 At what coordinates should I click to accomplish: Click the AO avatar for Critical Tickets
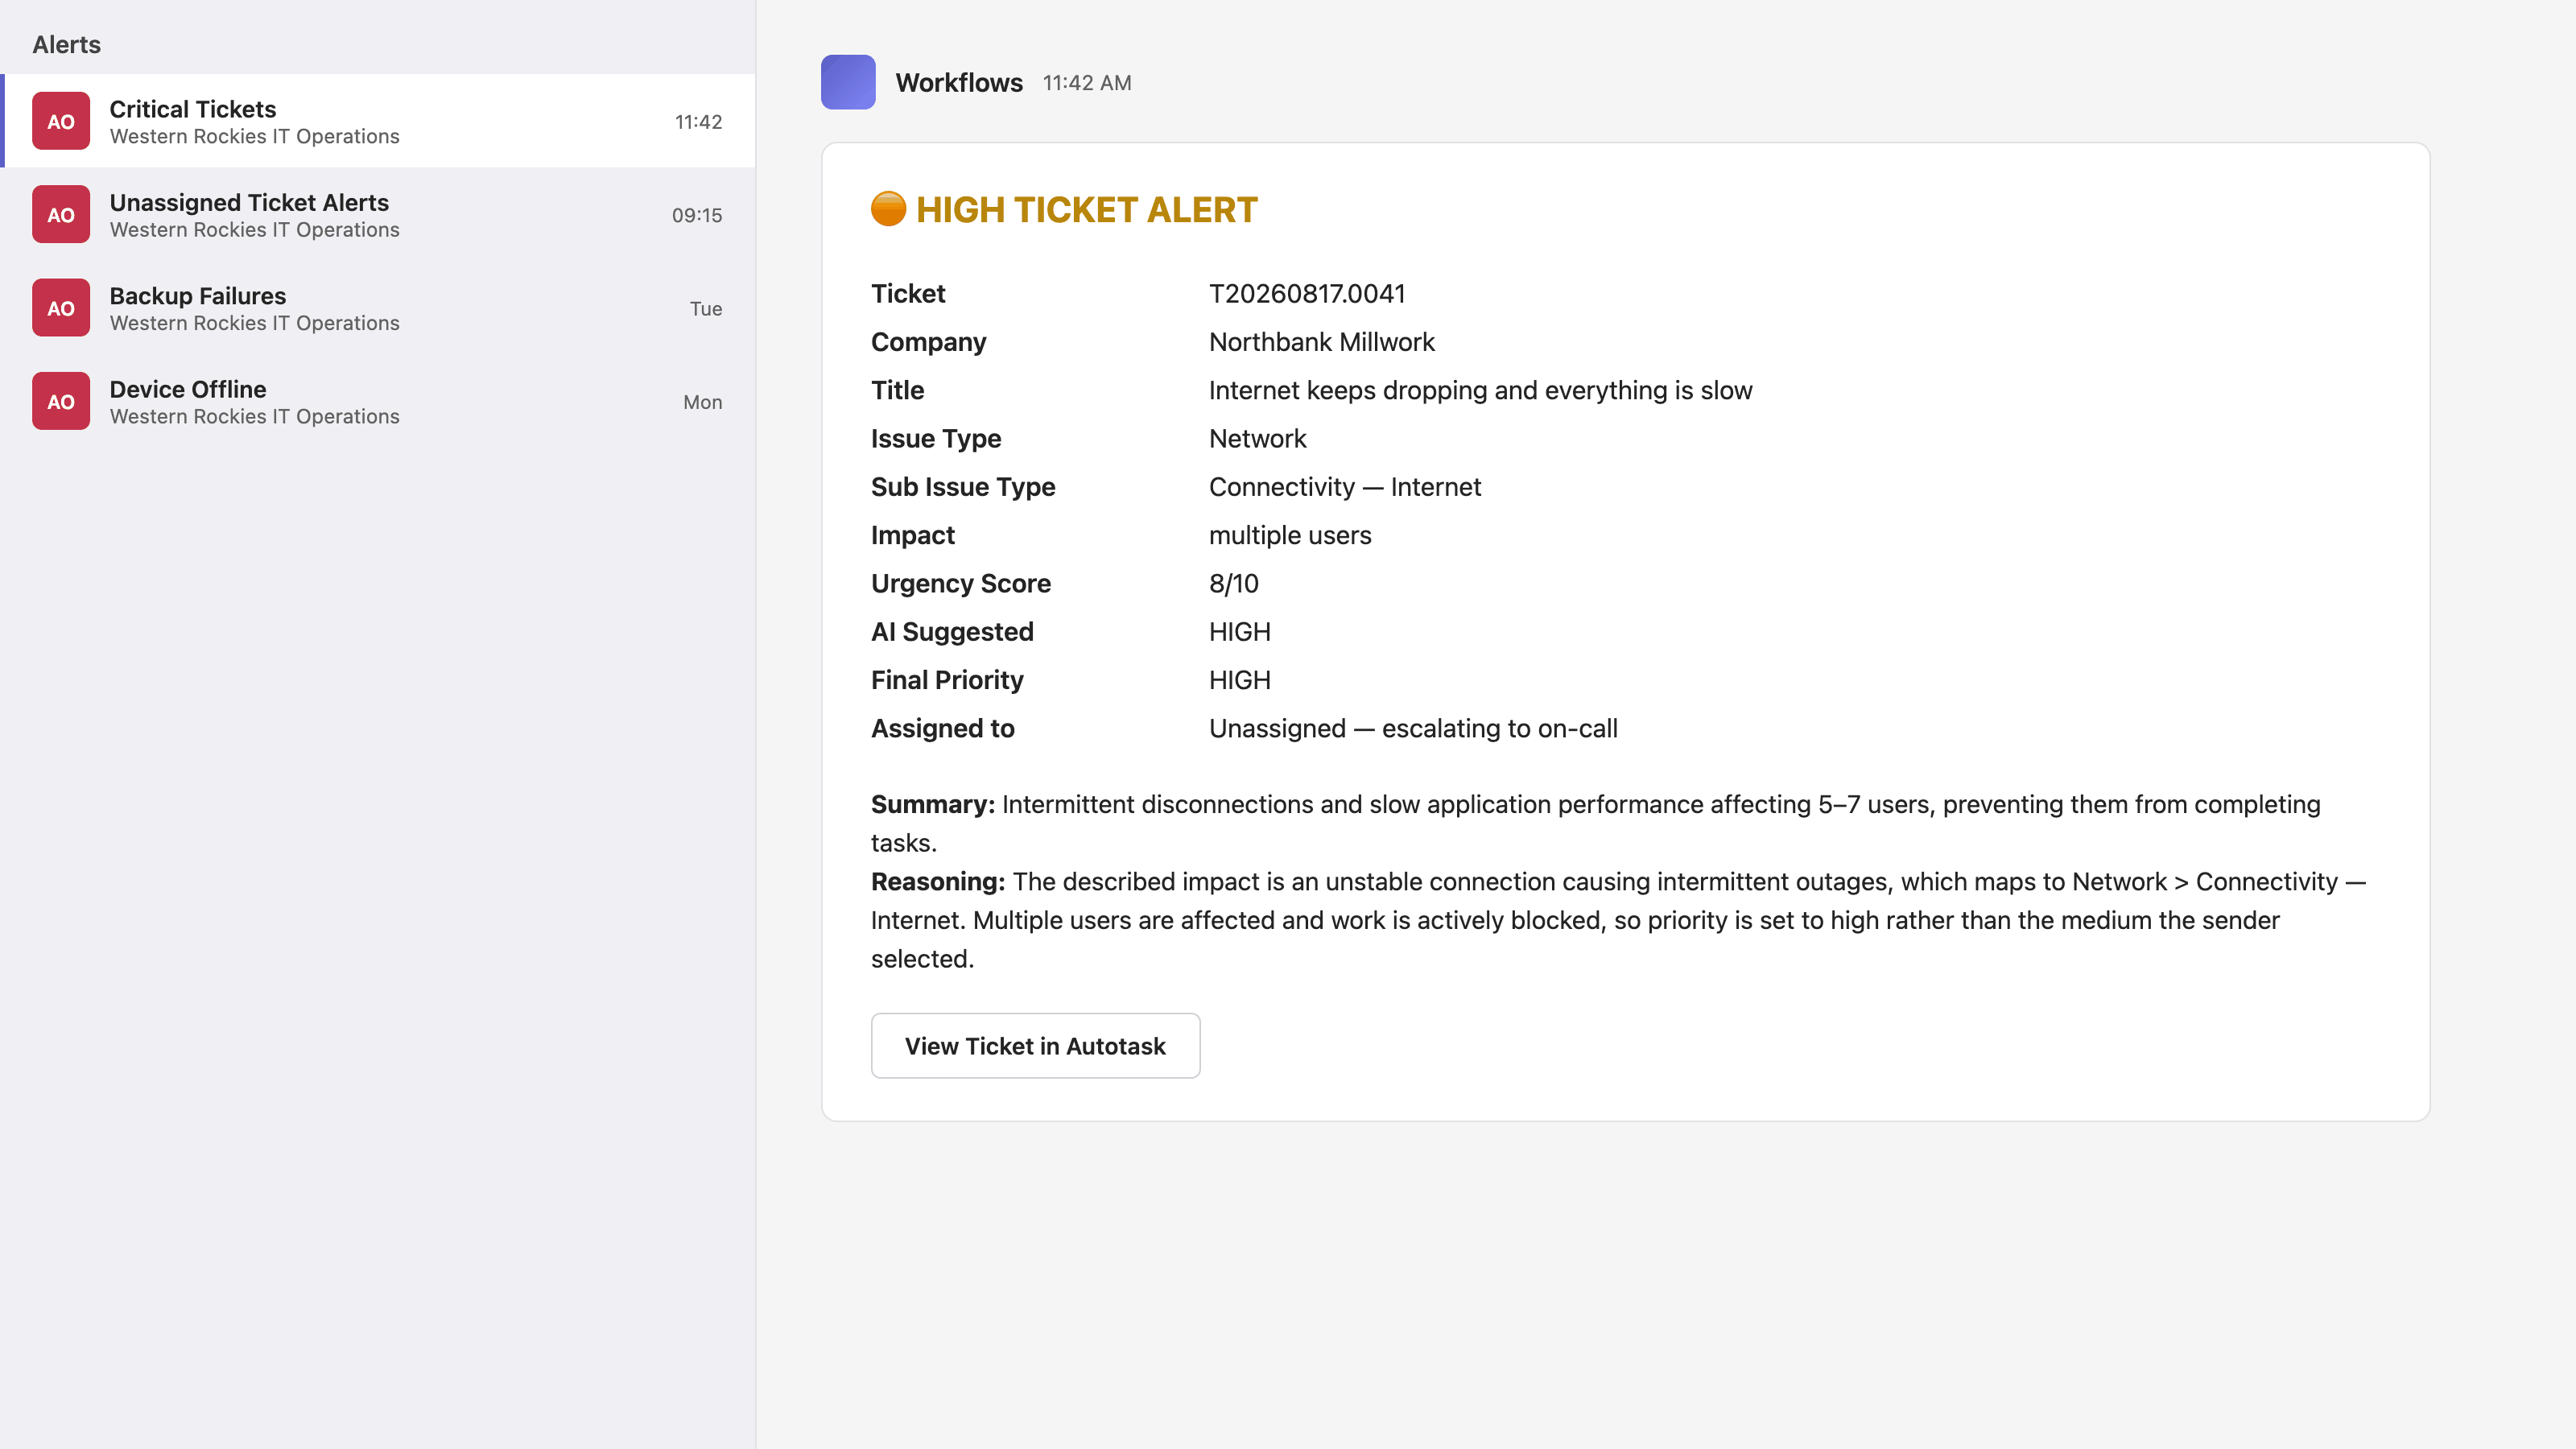click(x=61, y=121)
